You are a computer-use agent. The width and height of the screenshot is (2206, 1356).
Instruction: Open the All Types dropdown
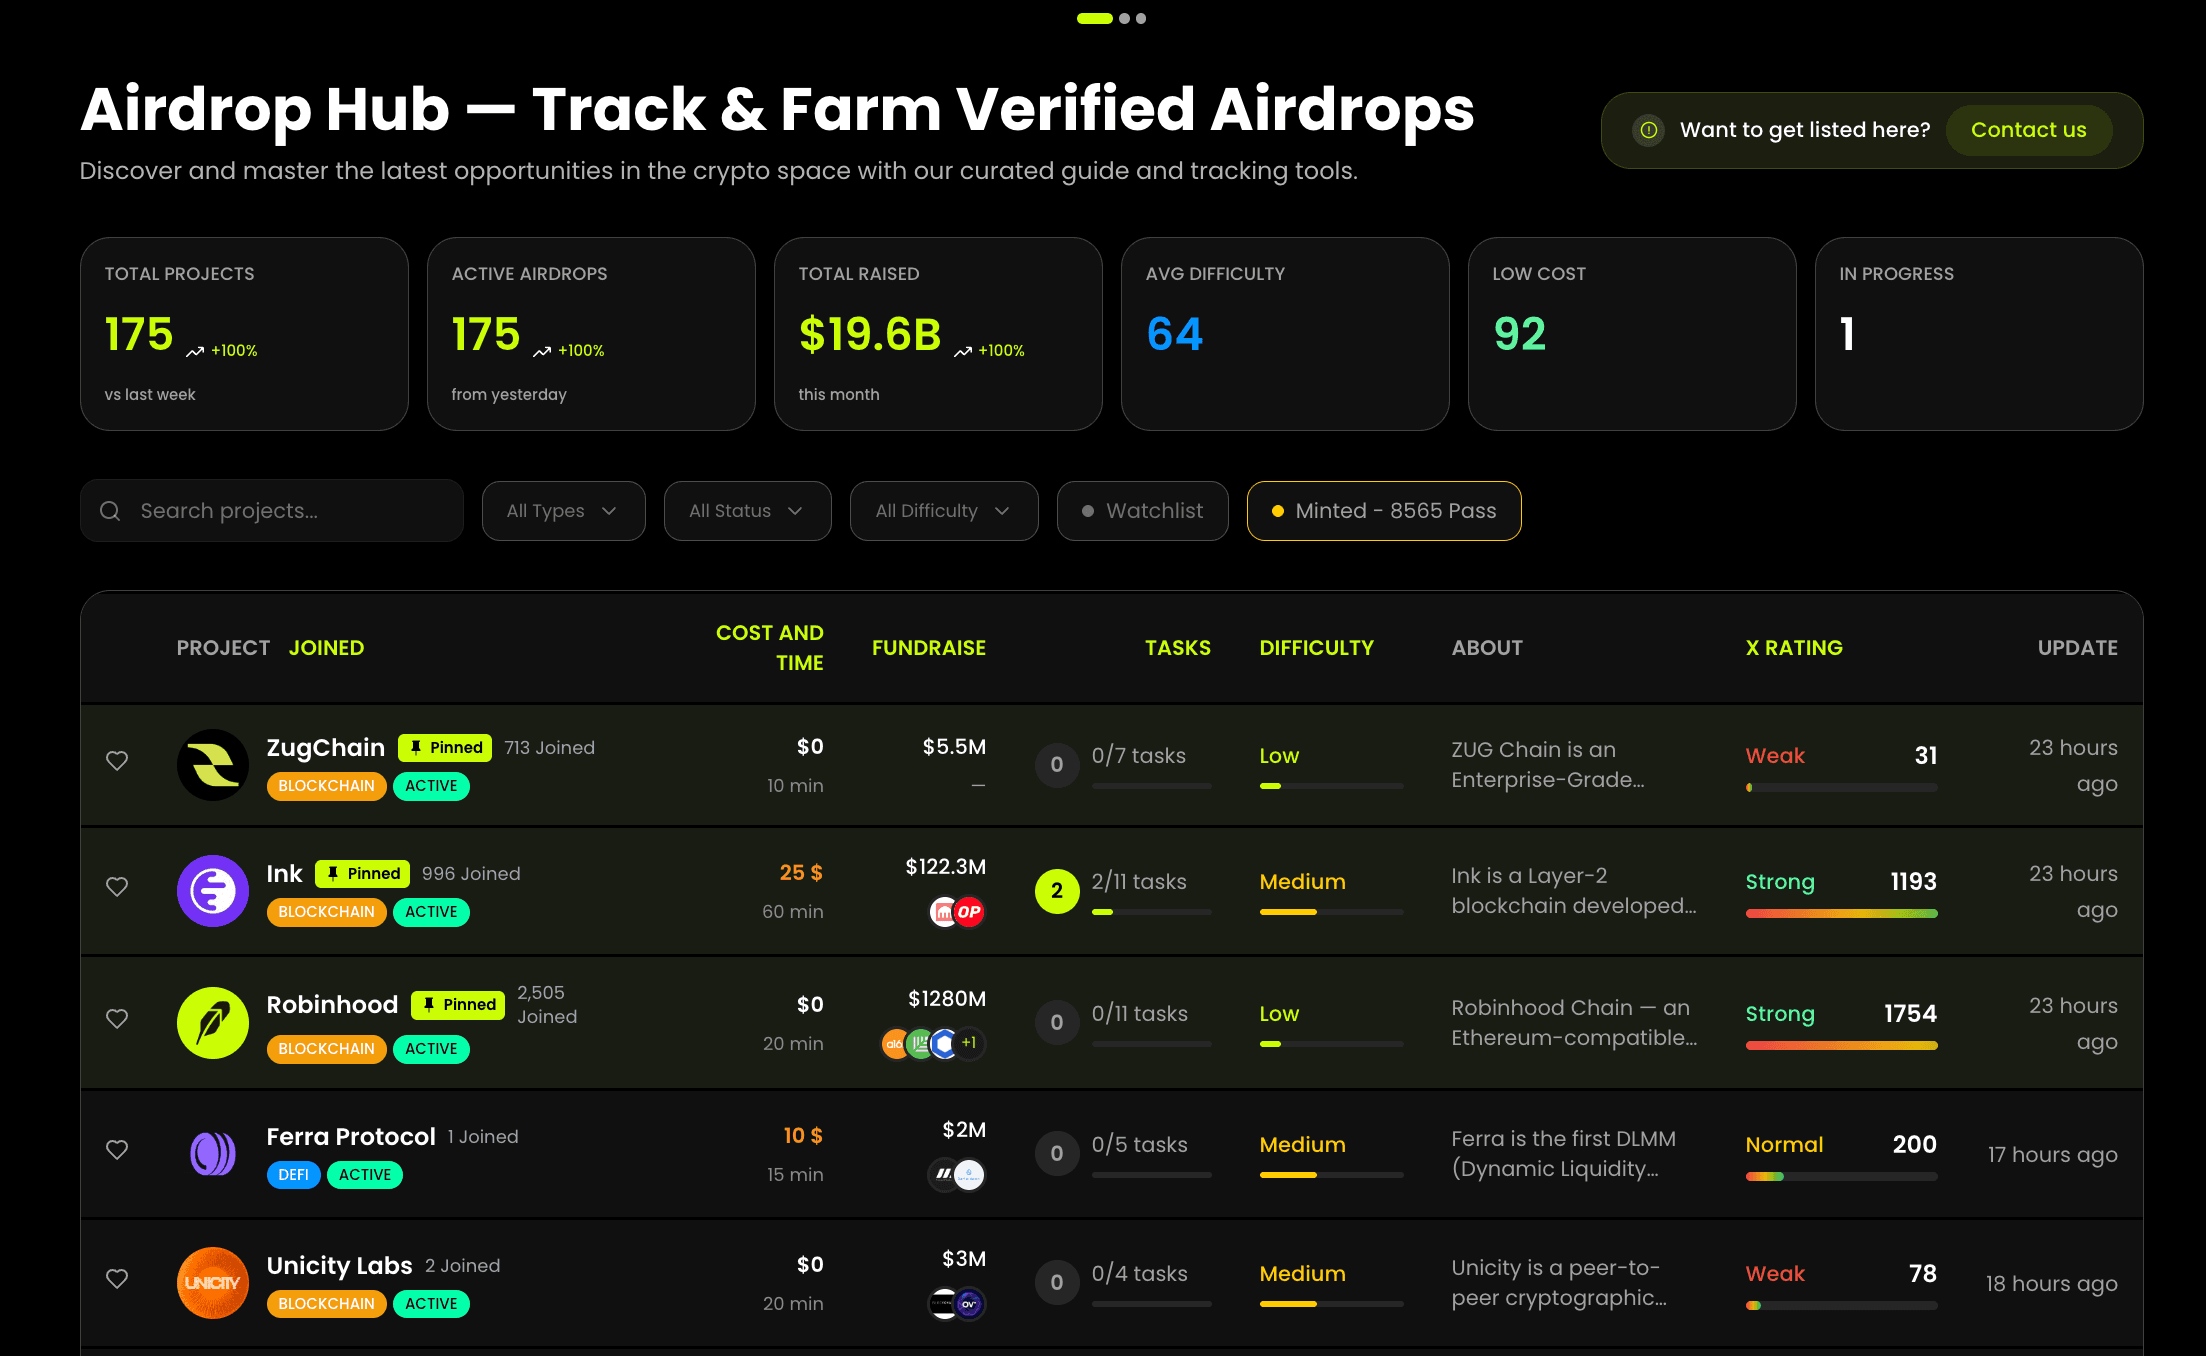[563, 511]
